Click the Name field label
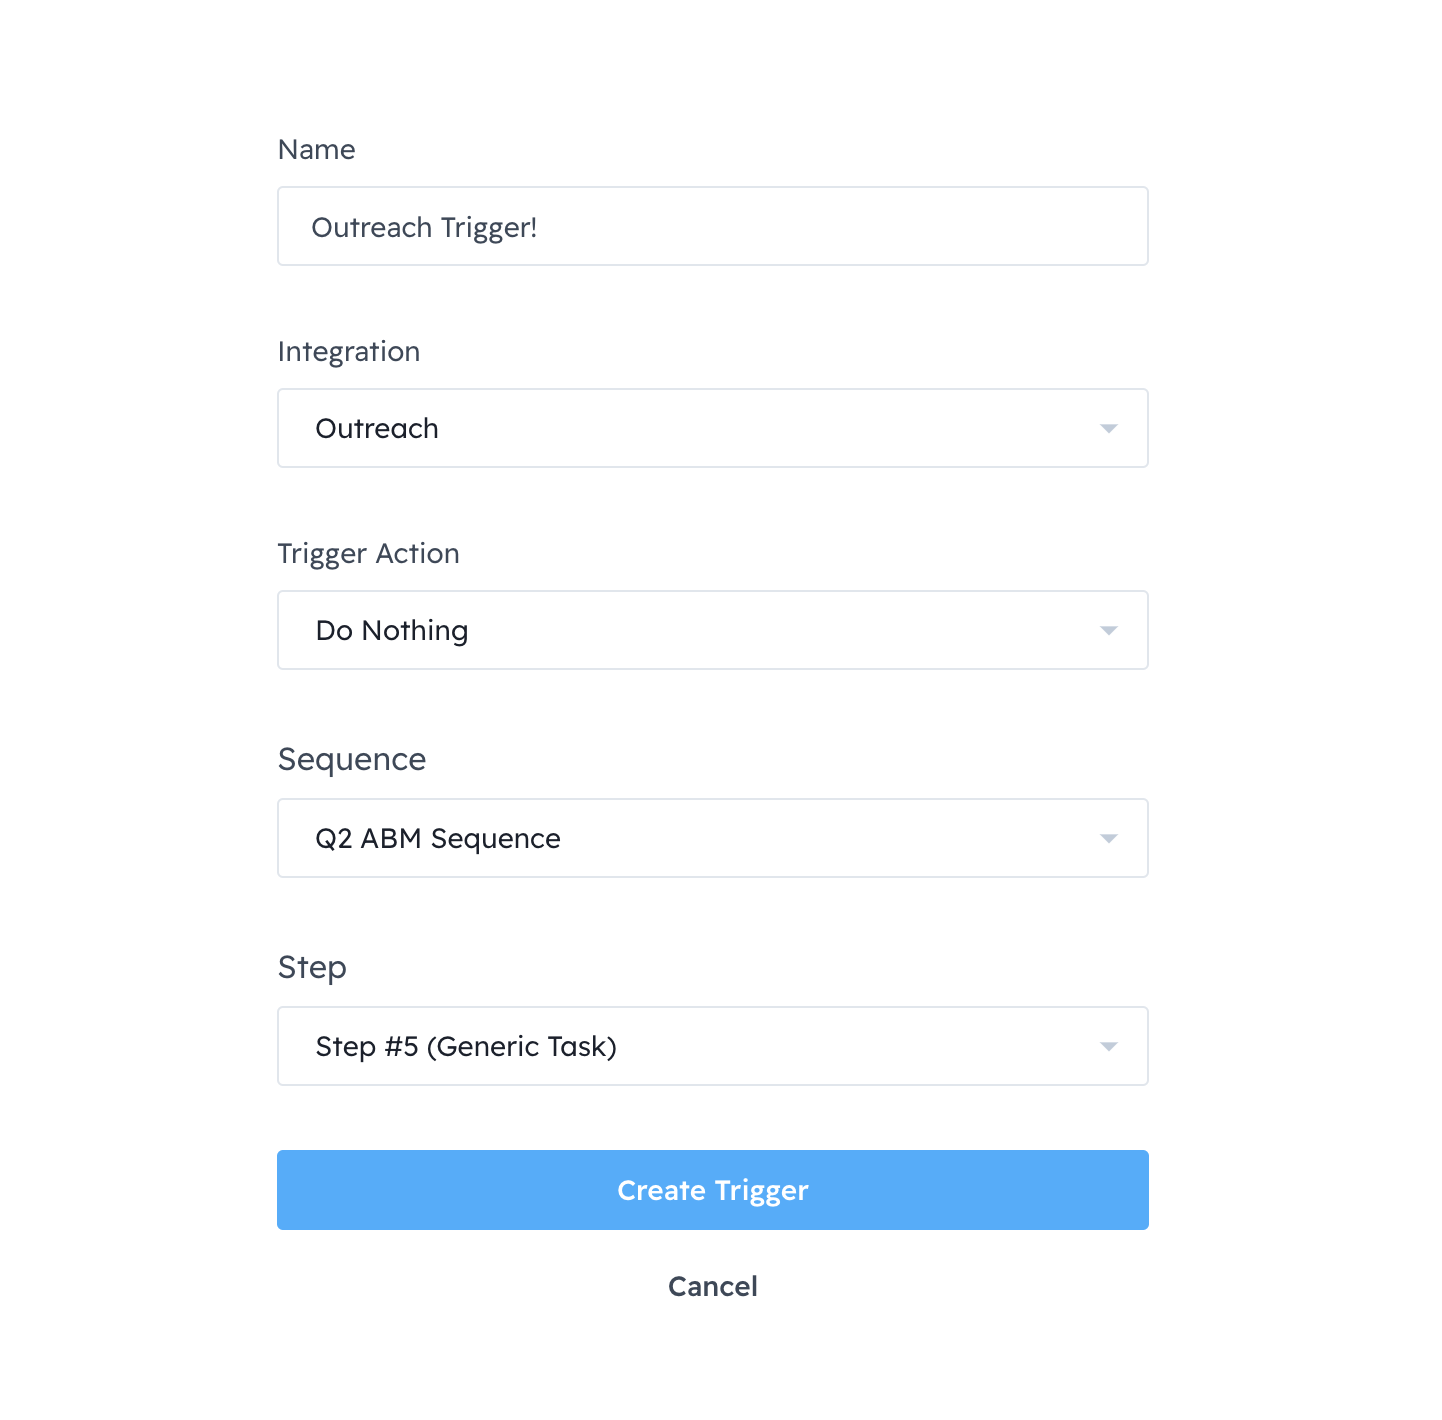 (x=316, y=150)
